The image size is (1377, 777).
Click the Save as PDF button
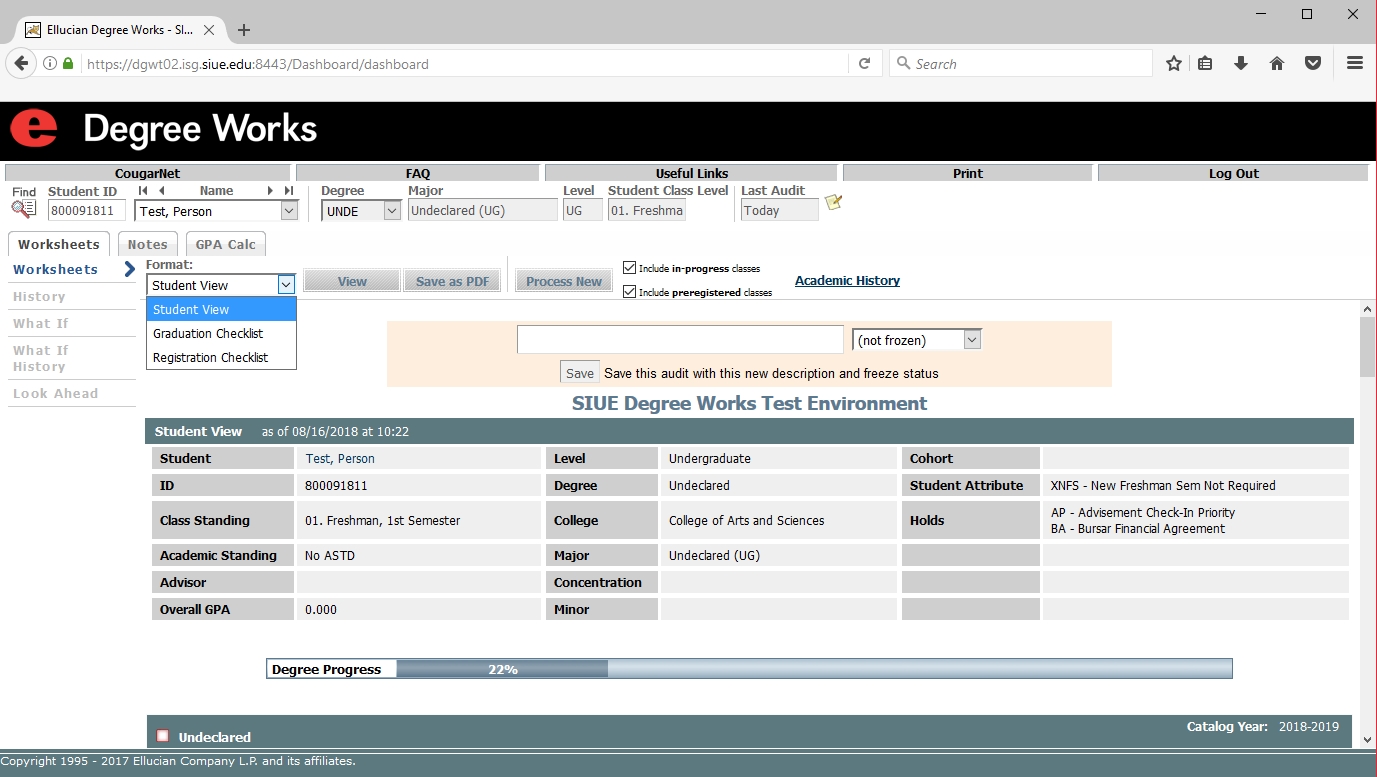click(x=452, y=281)
